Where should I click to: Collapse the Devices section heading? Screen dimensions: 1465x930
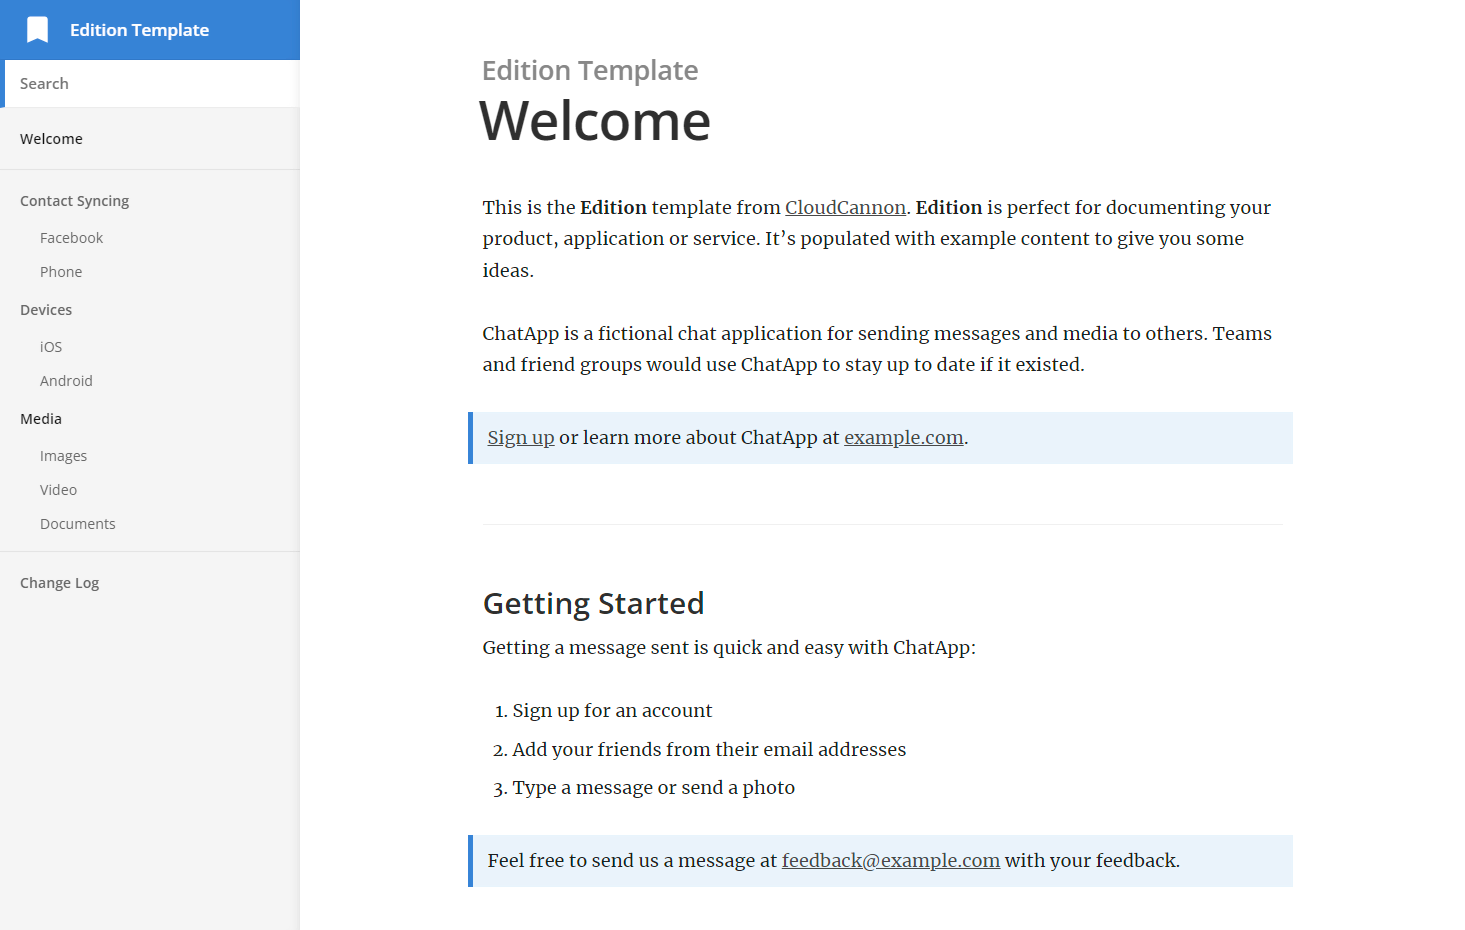[45, 309]
